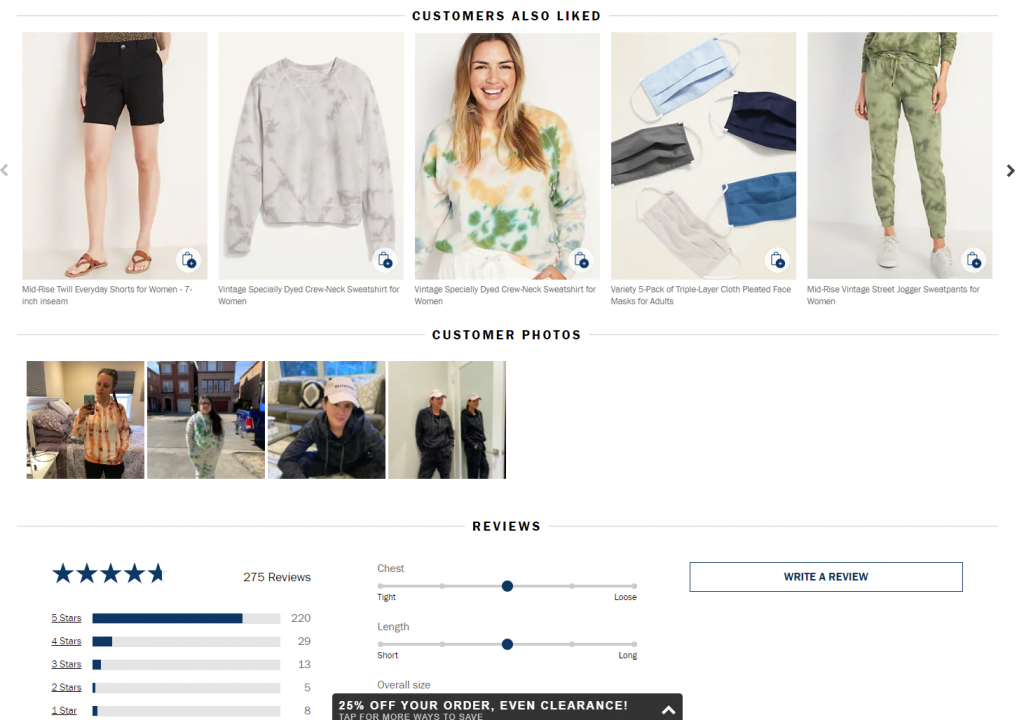Show previous recommended products with left arrow
Viewport: 1024px width, 720px height.
click(x=5, y=171)
